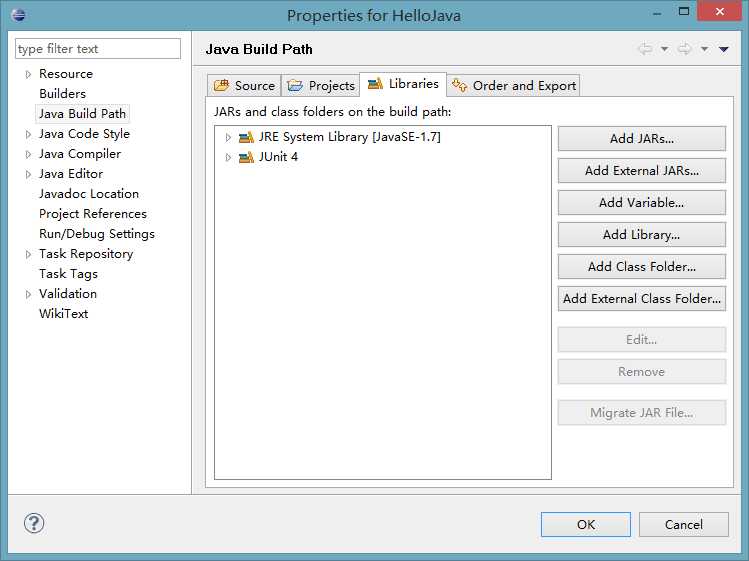Expand the JUnit 4 node
Viewport: 749px width, 561px height.
228,157
